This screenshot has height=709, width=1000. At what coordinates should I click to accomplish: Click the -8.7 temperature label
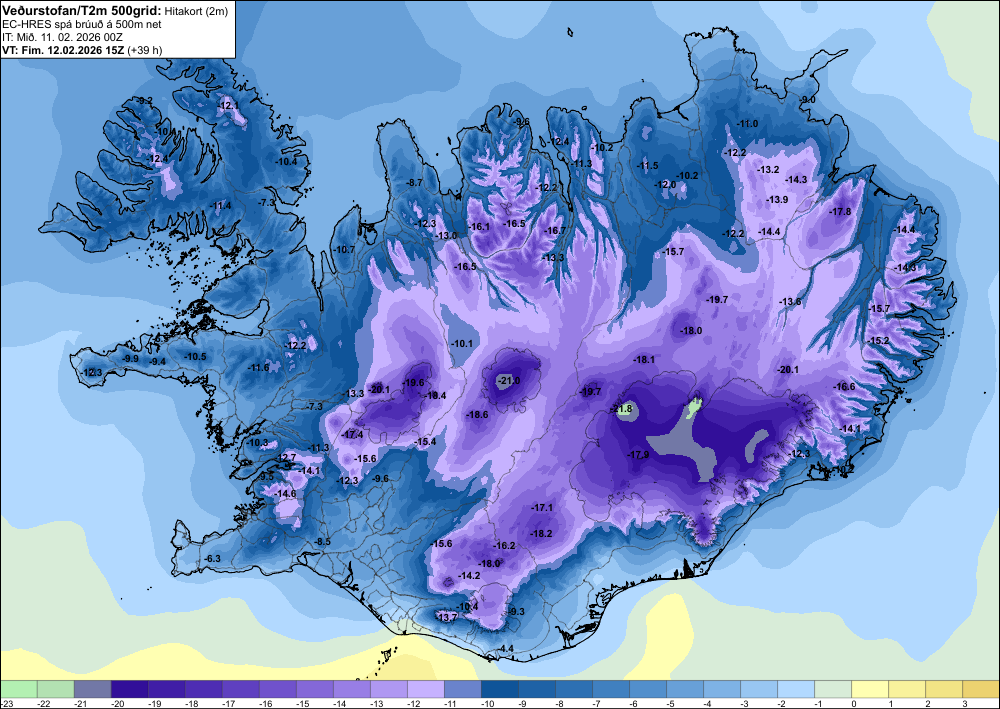coord(415,182)
